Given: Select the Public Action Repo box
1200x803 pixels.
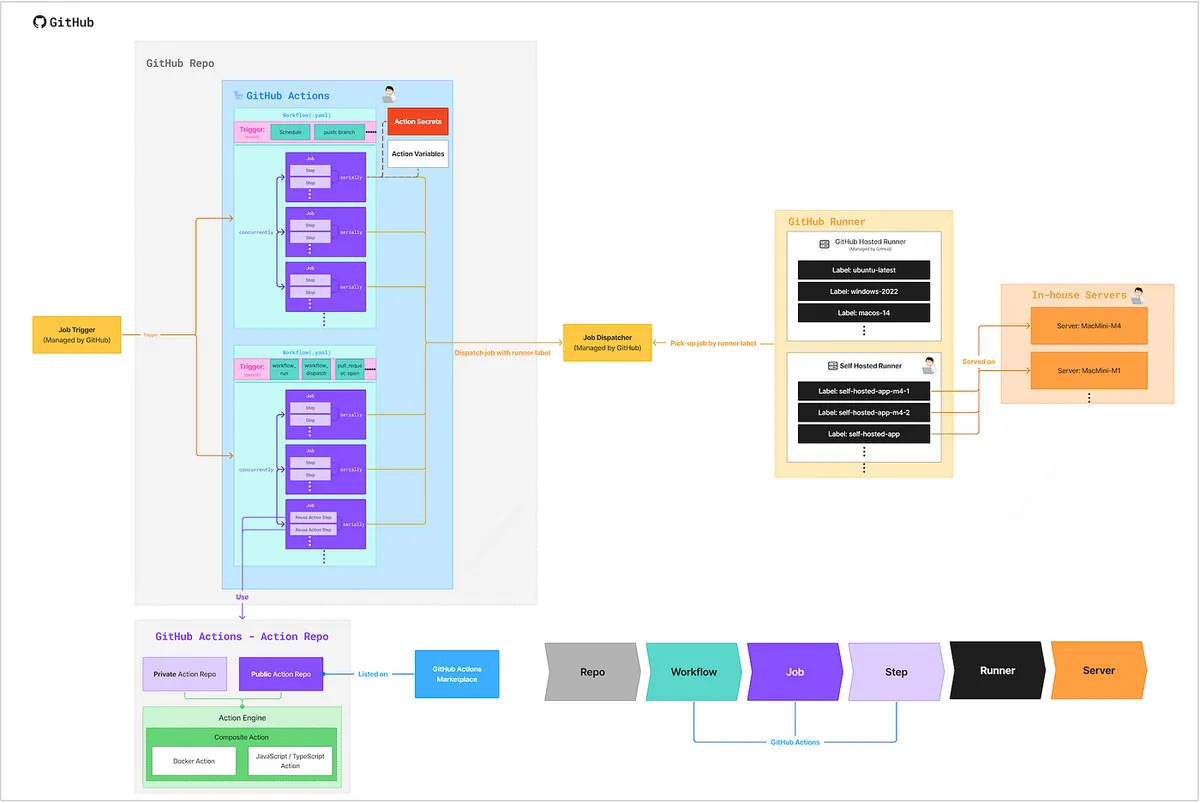Looking at the screenshot, I should [x=281, y=674].
